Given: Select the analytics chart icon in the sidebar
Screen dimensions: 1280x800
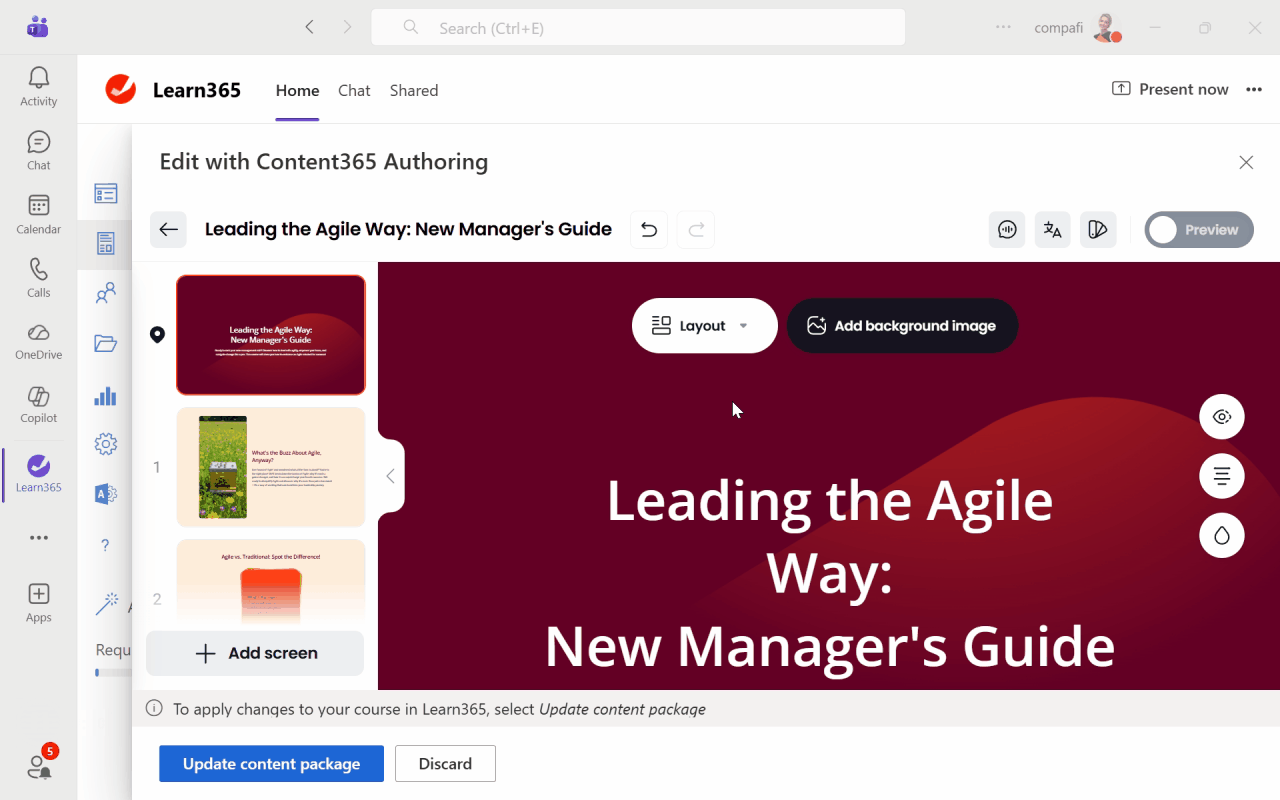Looking at the screenshot, I should click(x=105, y=396).
